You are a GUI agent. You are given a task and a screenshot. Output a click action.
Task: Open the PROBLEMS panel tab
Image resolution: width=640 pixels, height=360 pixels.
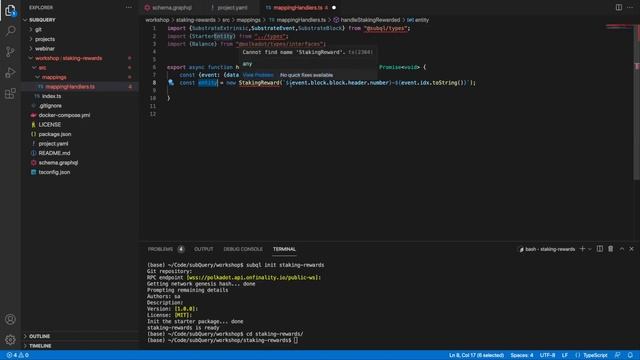(160, 249)
